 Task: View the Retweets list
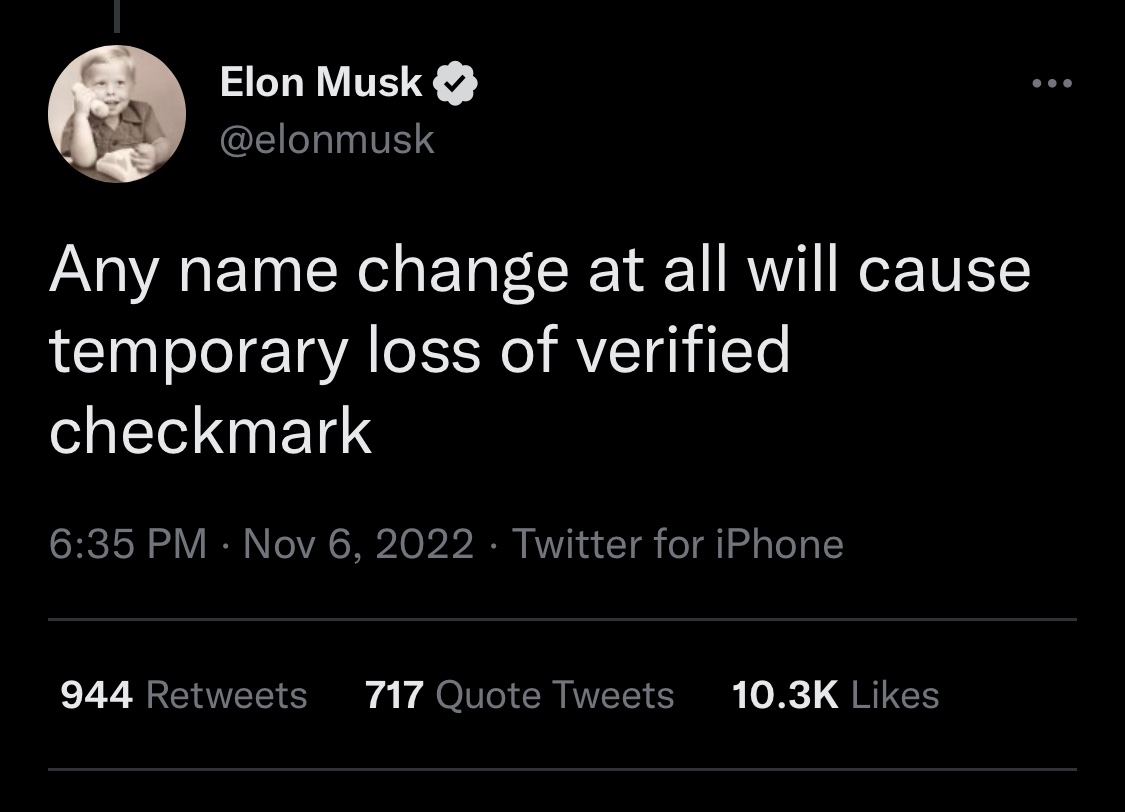226,694
